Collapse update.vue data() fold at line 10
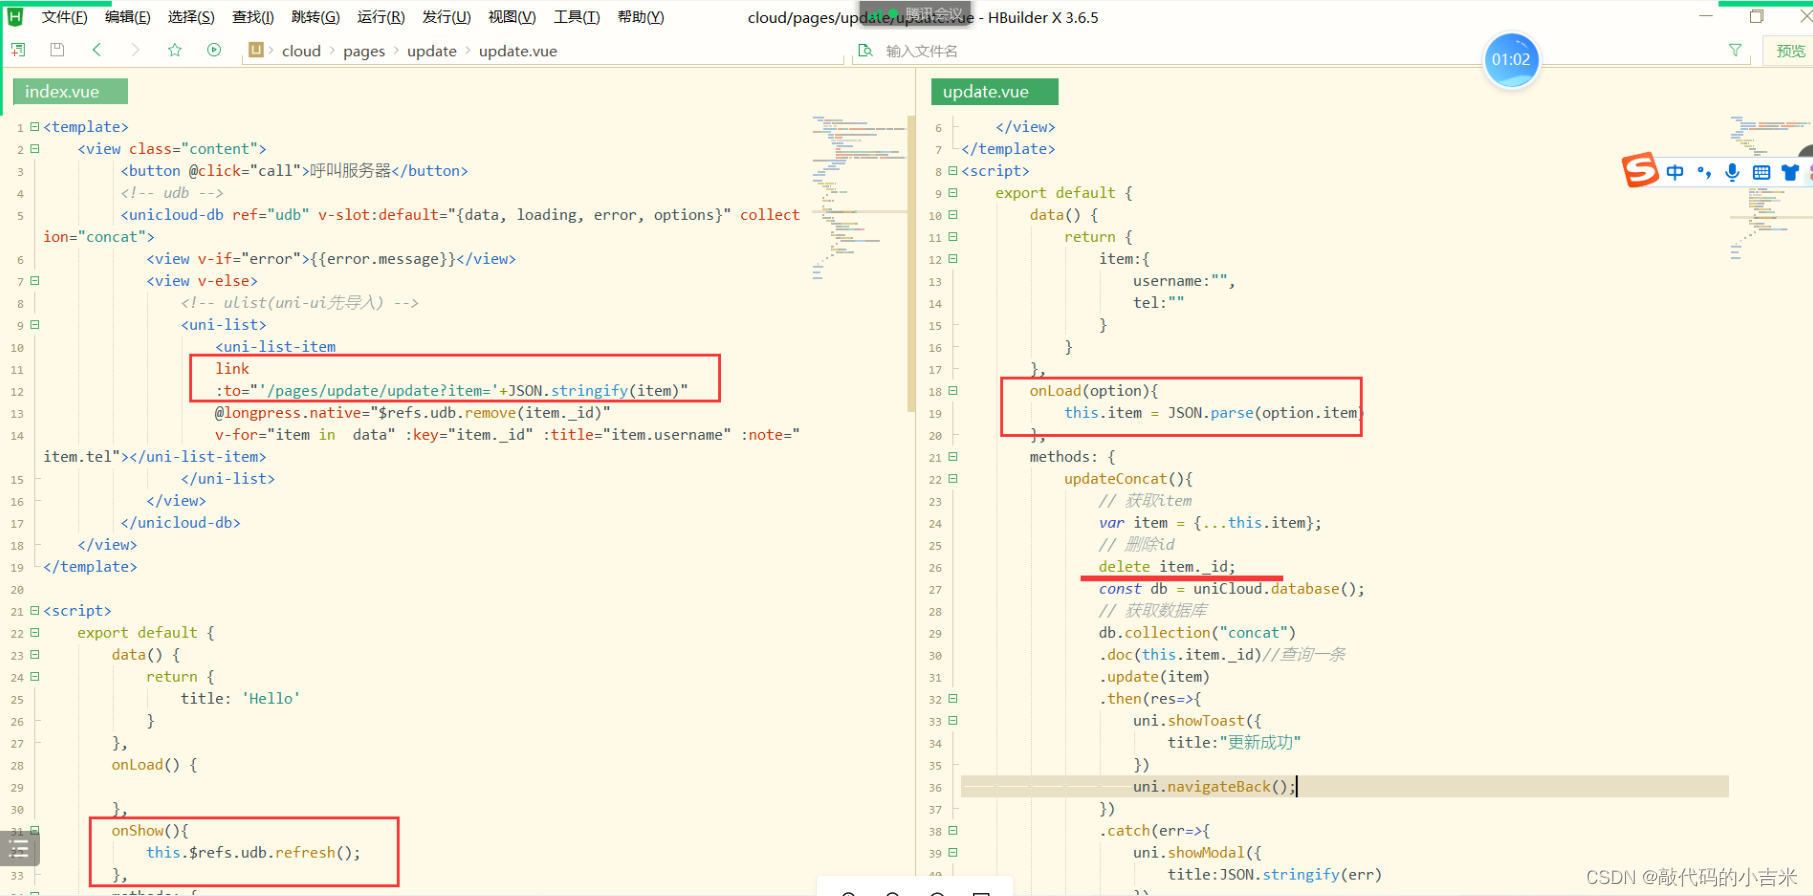Viewport: 1813px width, 896px height. click(x=953, y=215)
